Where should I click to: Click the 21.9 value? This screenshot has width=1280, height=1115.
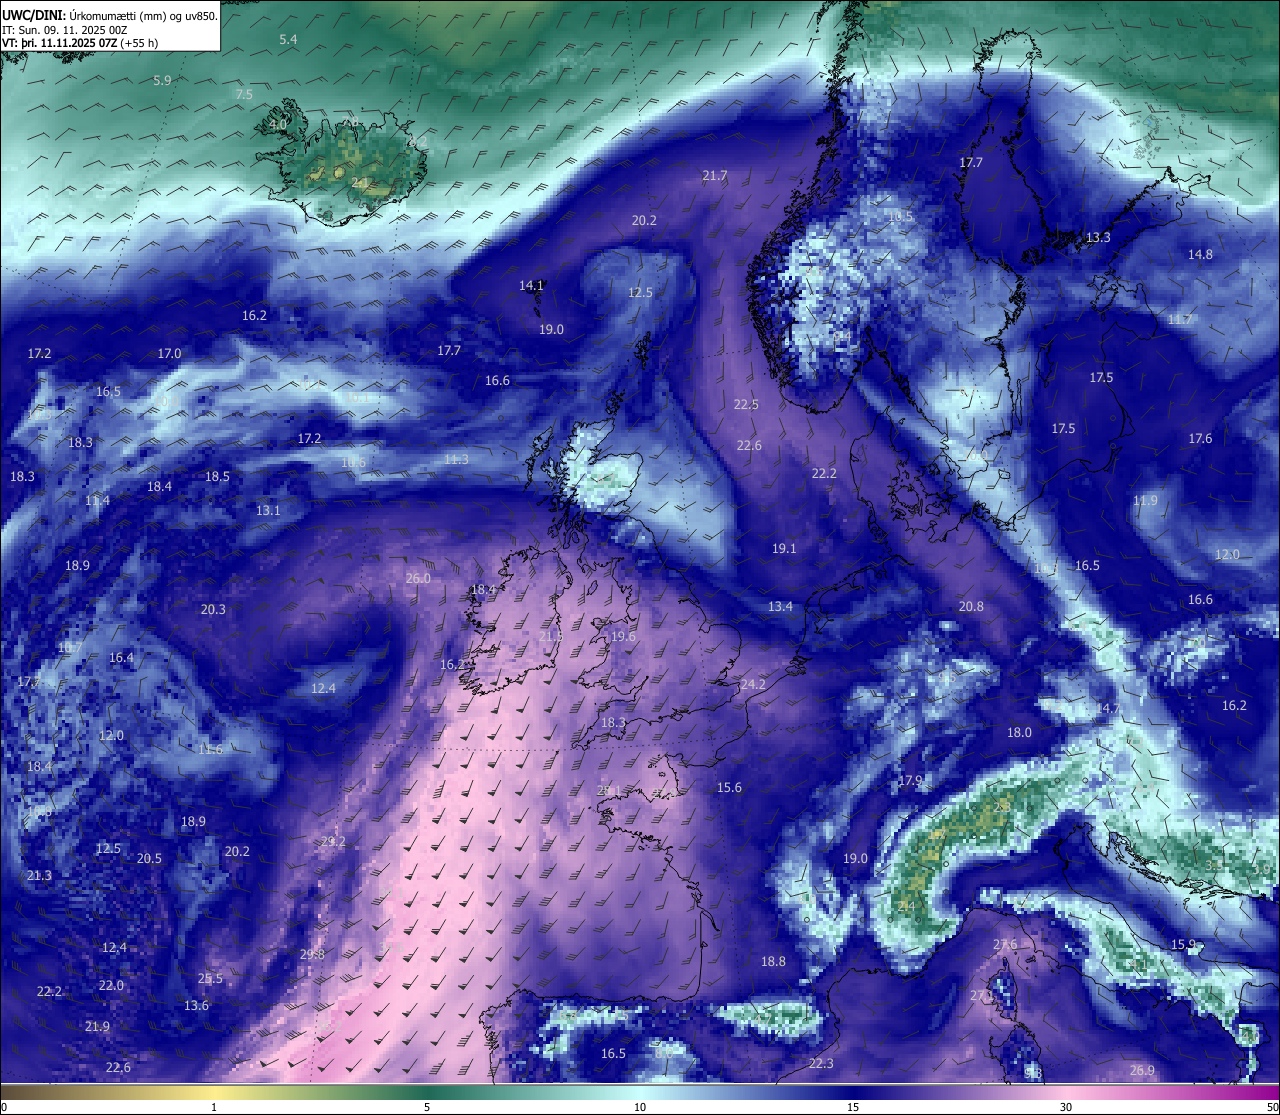point(97,1026)
